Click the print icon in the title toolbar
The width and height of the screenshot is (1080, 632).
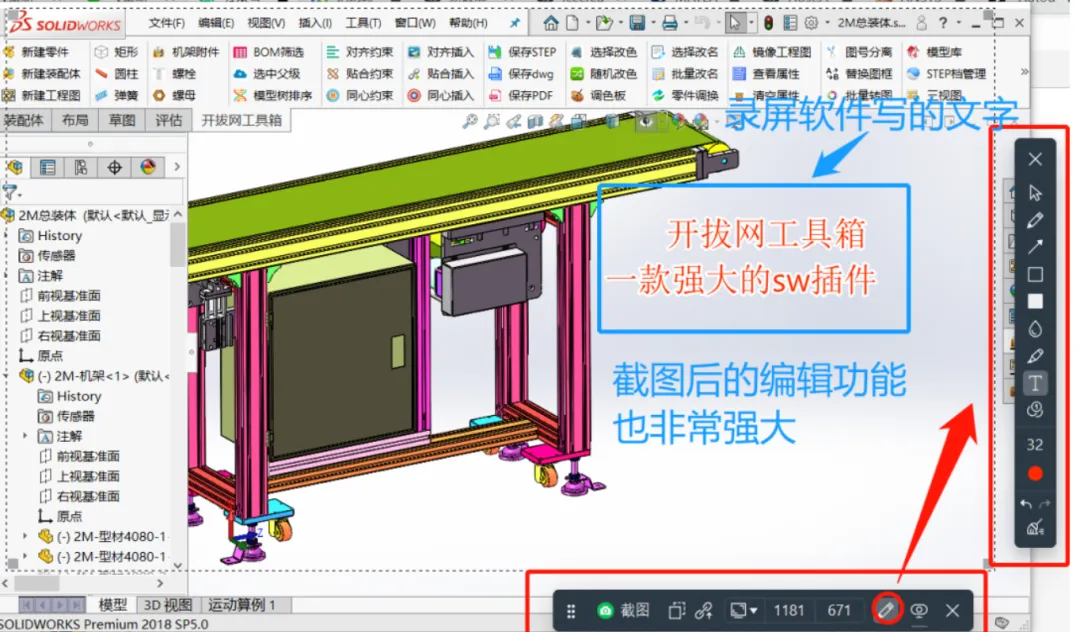click(669, 23)
